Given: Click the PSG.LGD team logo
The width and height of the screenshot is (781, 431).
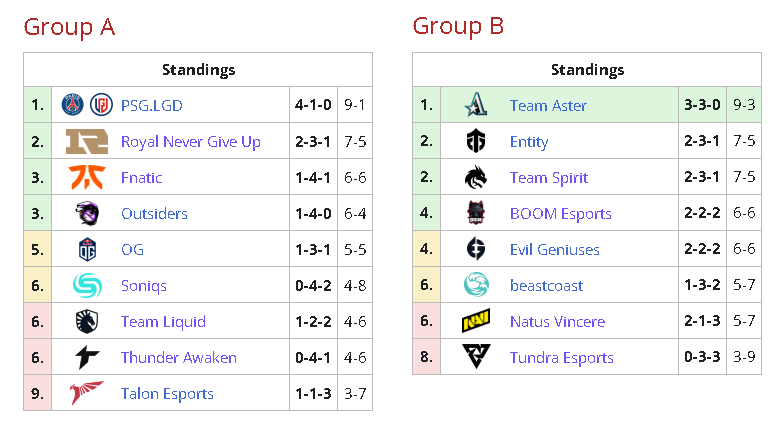Looking at the screenshot, I should click(86, 105).
